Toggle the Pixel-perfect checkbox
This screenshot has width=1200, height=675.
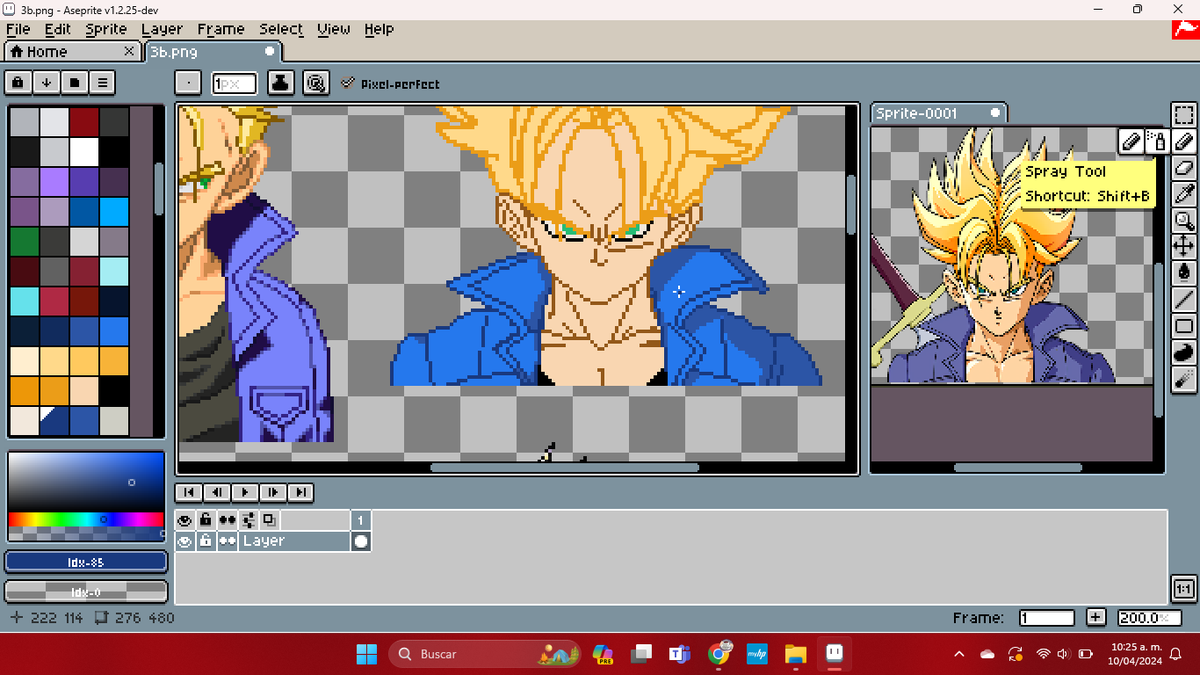389,84
